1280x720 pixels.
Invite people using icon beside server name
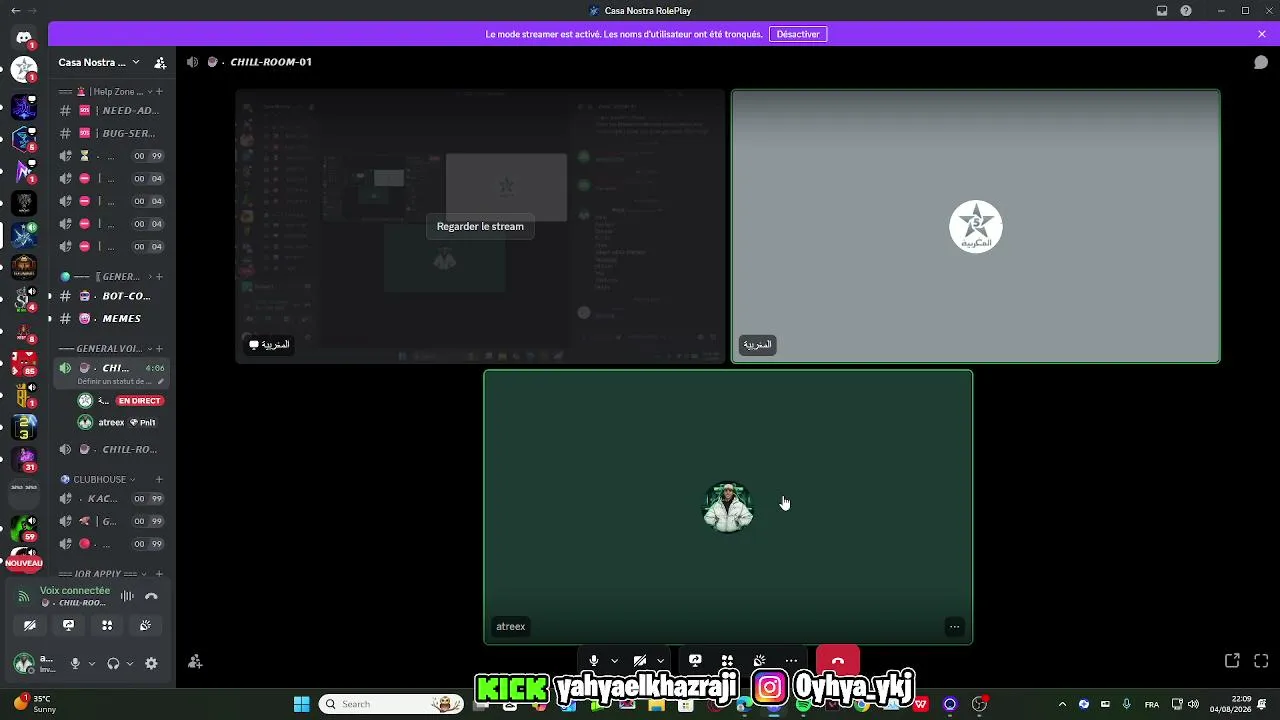pos(160,62)
